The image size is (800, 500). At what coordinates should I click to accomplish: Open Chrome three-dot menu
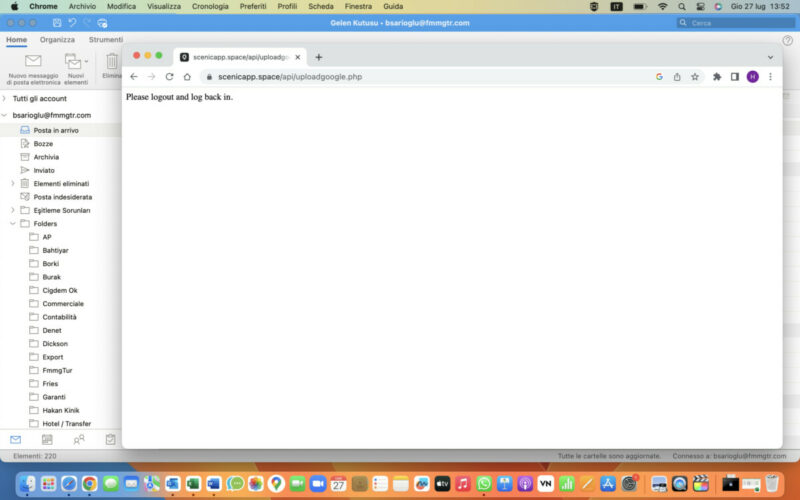pyautogui.click(x=770, y=76)
